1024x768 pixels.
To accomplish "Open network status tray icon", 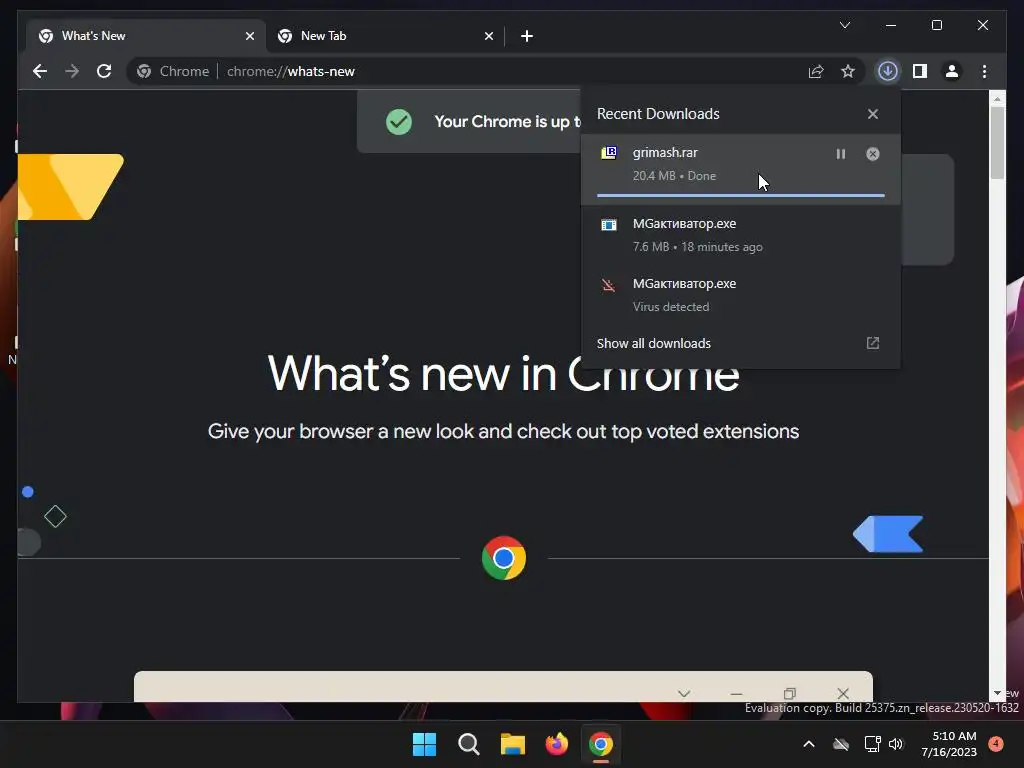I will pos(872,744).
